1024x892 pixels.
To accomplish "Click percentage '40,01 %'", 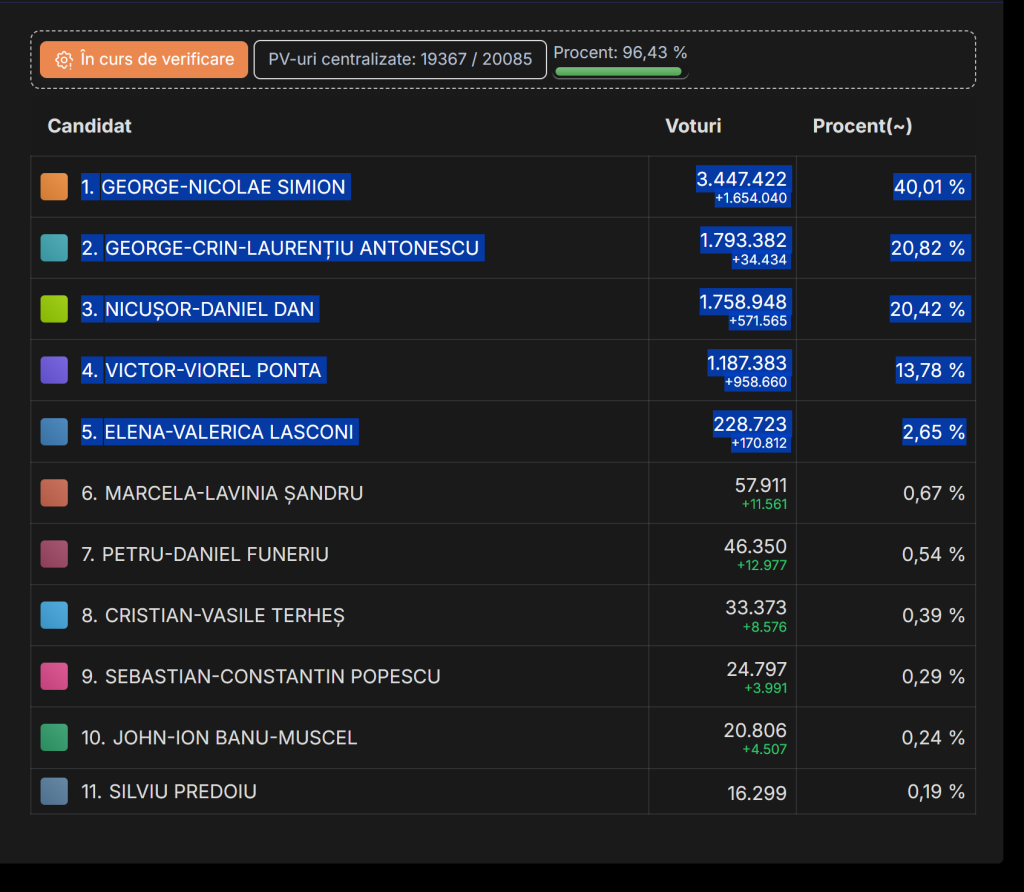I will pos(929,187).
